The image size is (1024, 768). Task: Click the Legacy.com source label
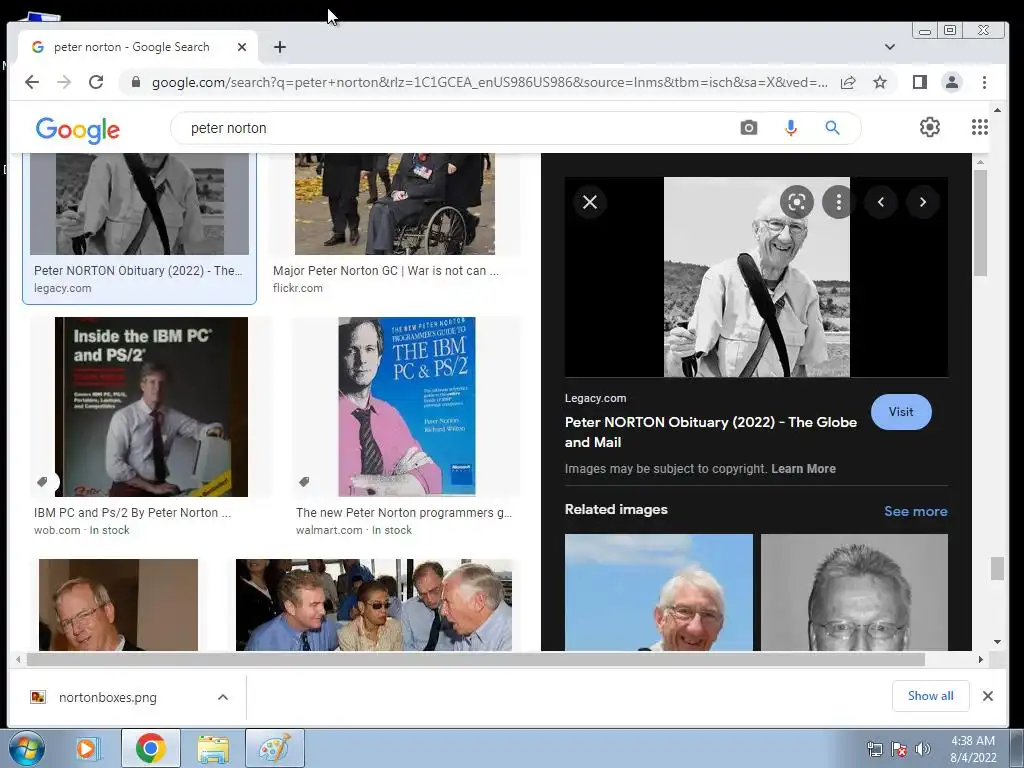[x=596, y=398]
